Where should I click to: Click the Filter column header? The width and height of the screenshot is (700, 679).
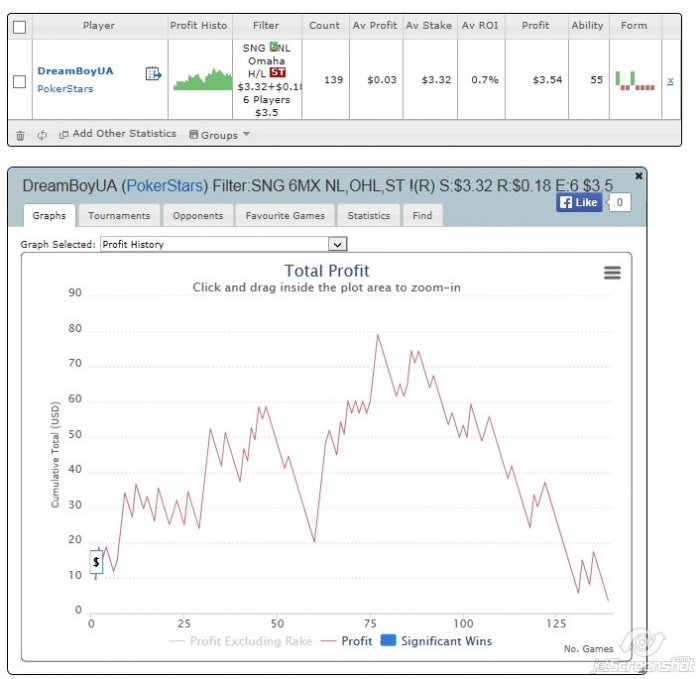click(266, 25)
